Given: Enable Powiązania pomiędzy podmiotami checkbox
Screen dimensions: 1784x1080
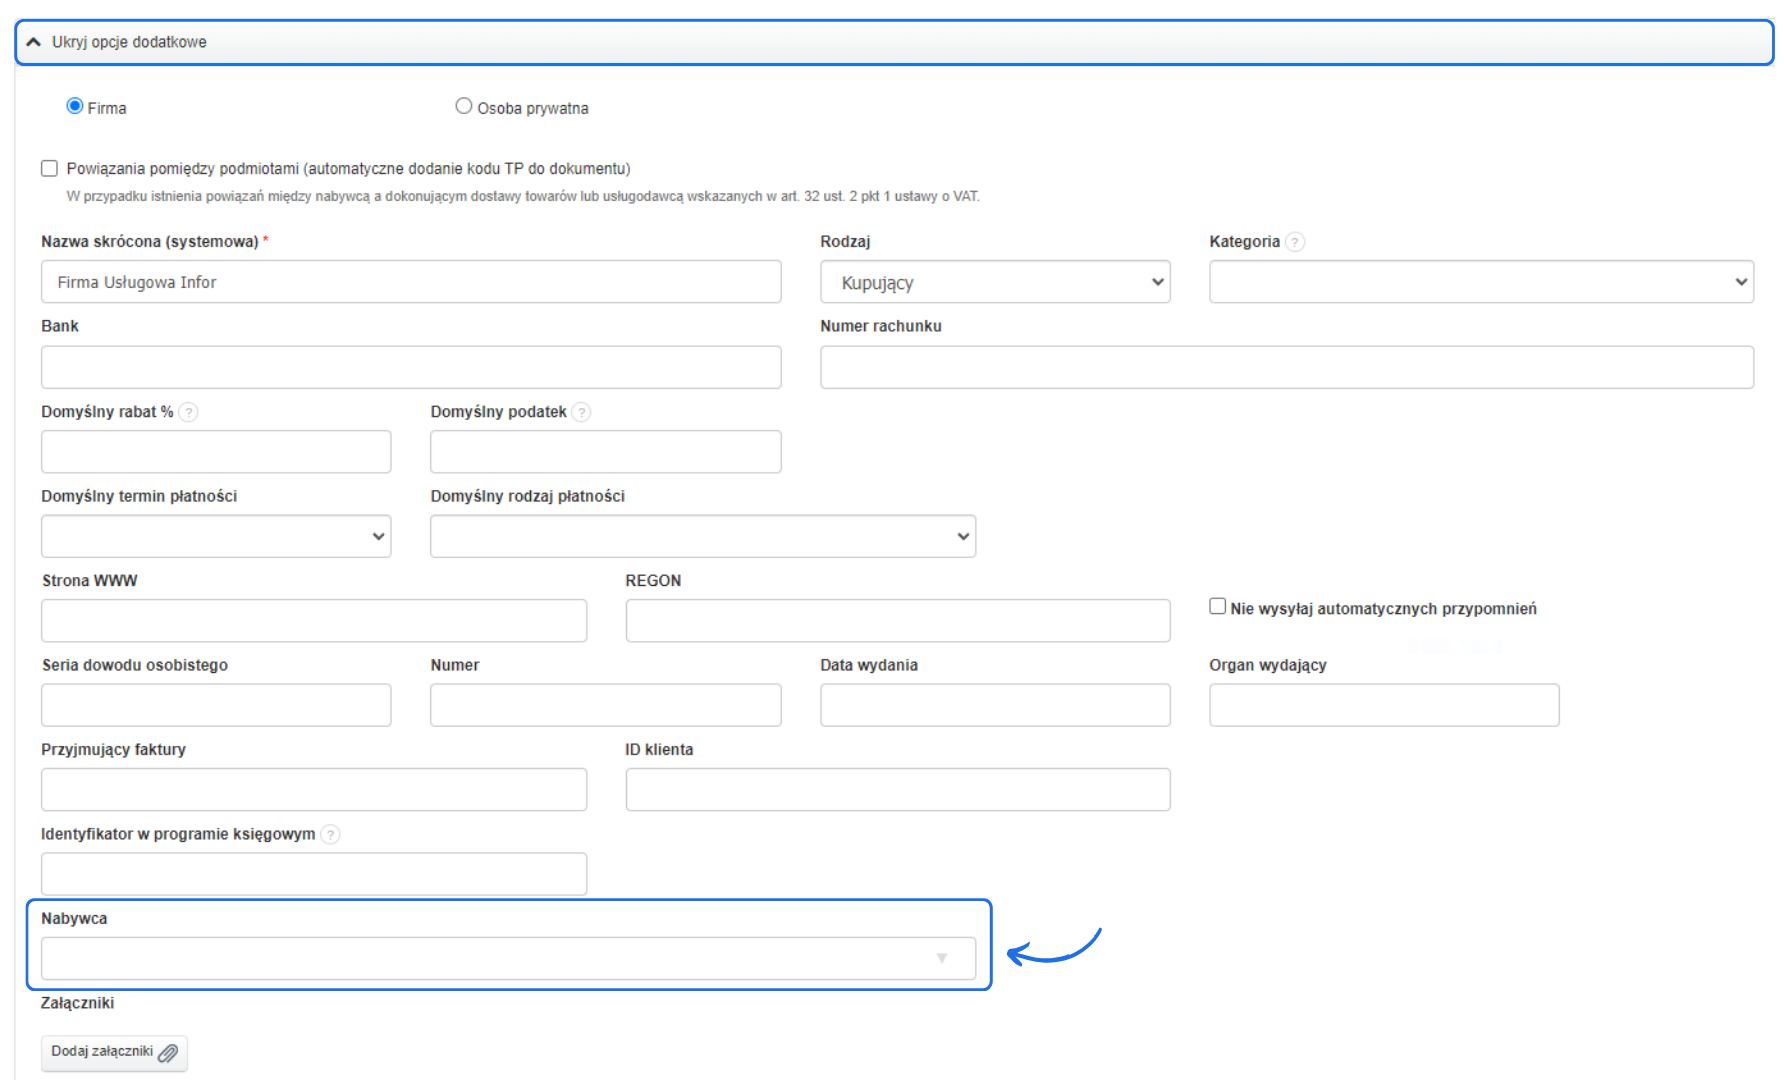Looking at the screenshot, I should [49, 168].
